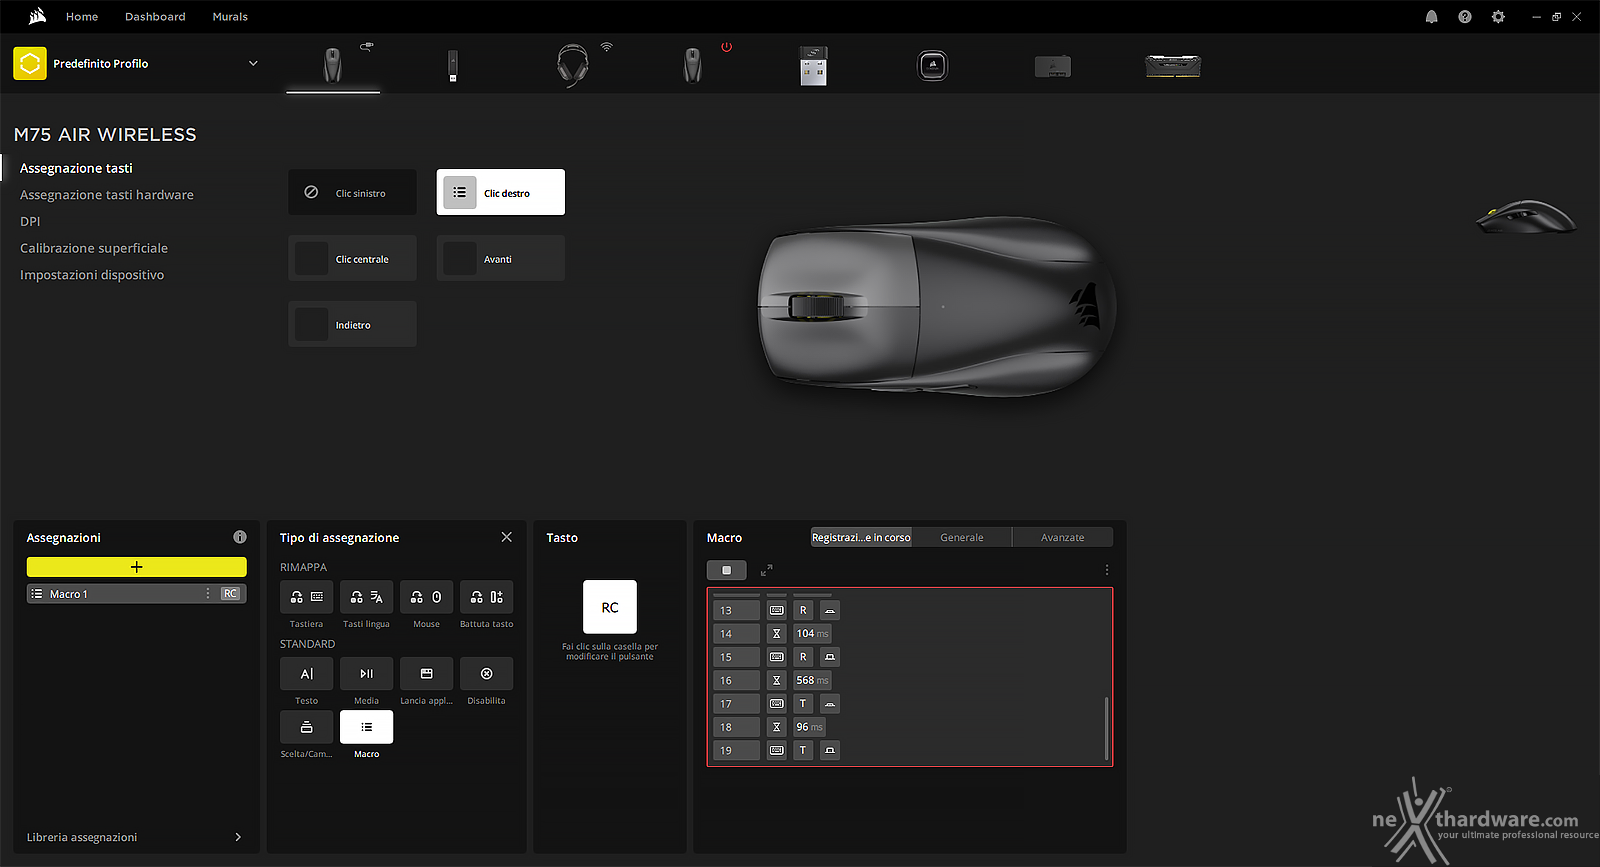This screenshot has width=1600, height=867.
Task: Open iCUE settings gear
Action: (1498, 17)
